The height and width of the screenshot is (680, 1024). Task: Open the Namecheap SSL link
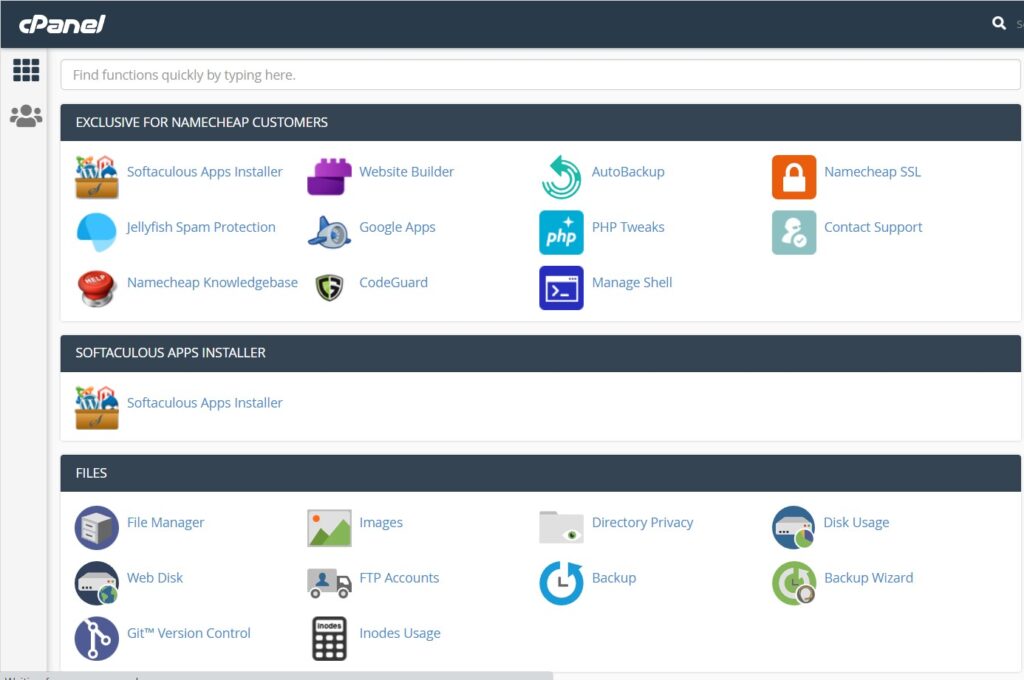point(872,172)
